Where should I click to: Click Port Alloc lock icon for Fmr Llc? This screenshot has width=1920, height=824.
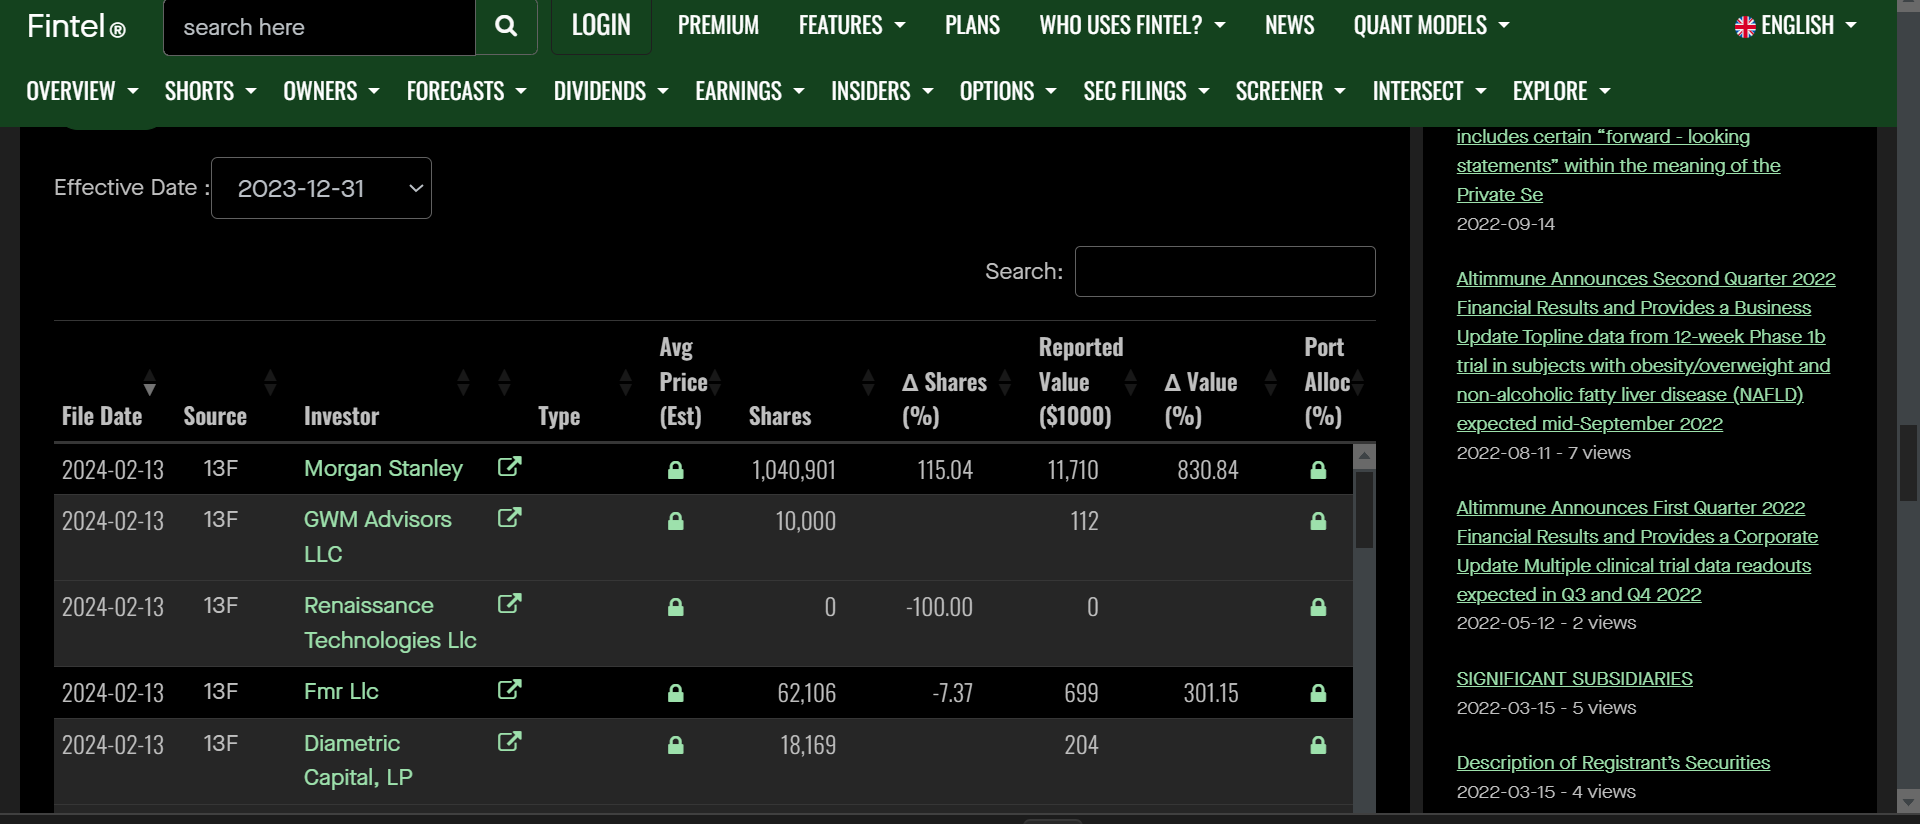[1318, 693]
